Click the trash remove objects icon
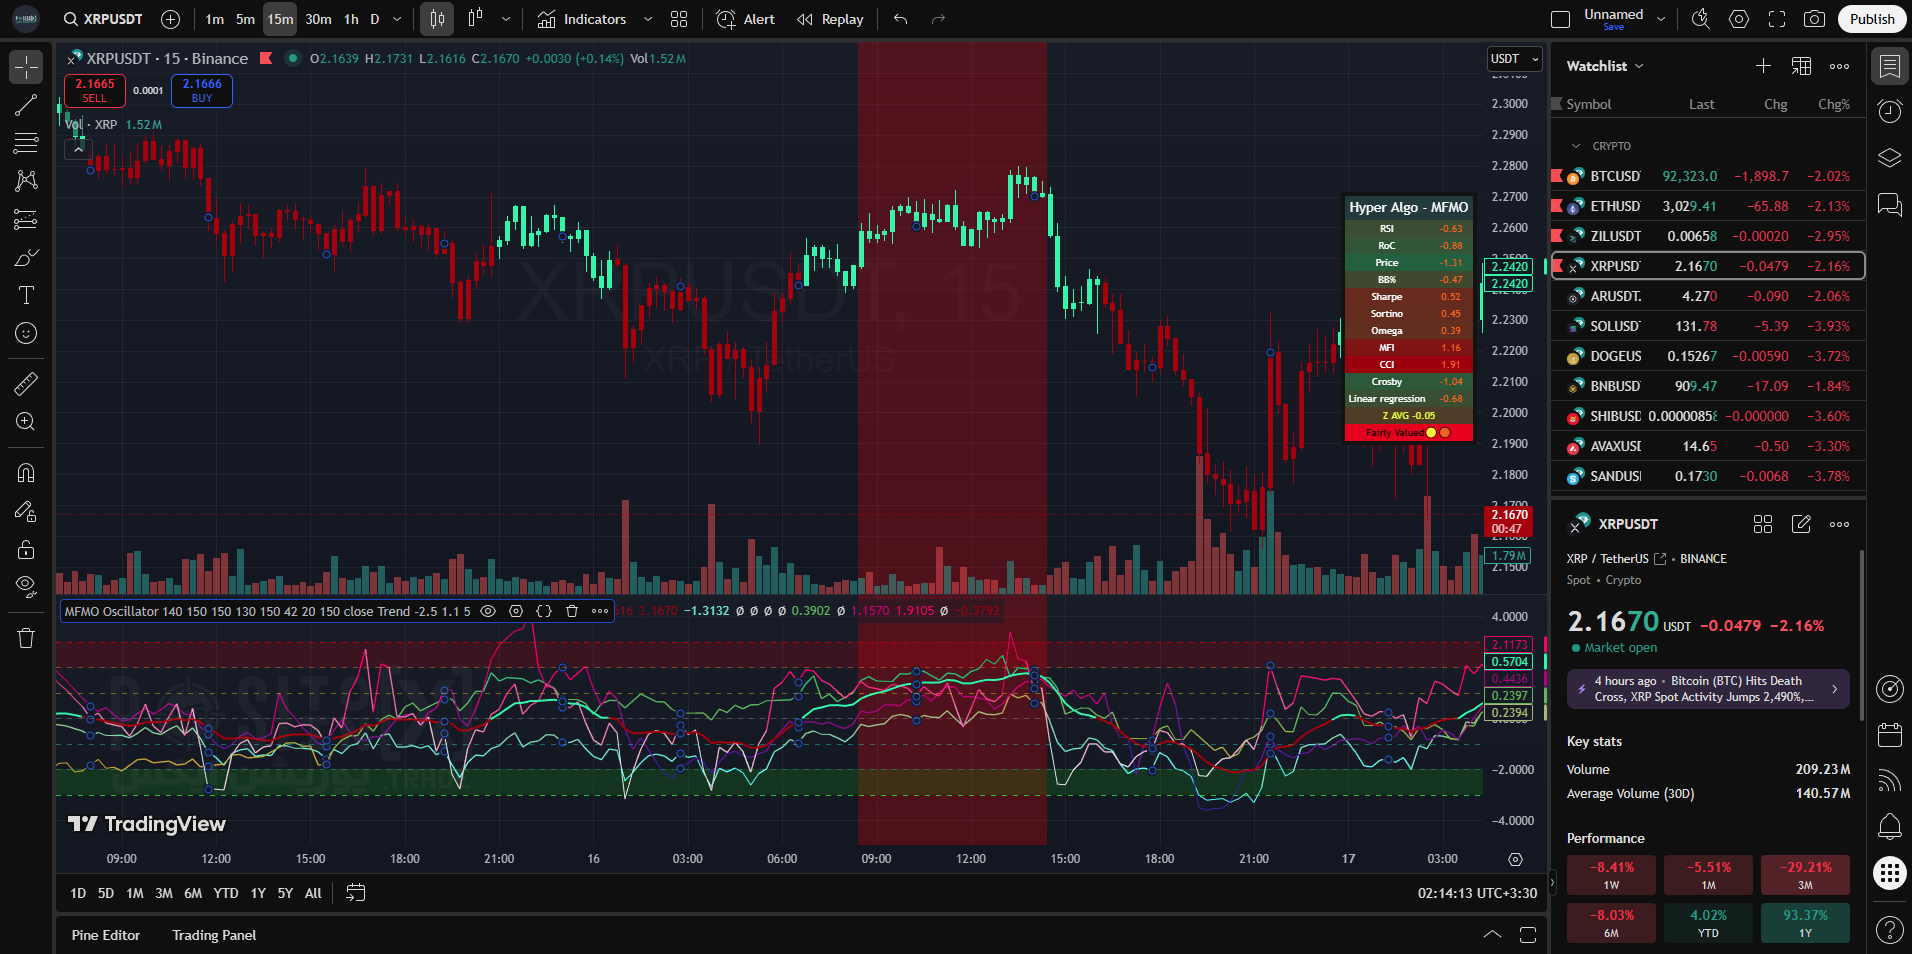 click(x=26, y=638)
